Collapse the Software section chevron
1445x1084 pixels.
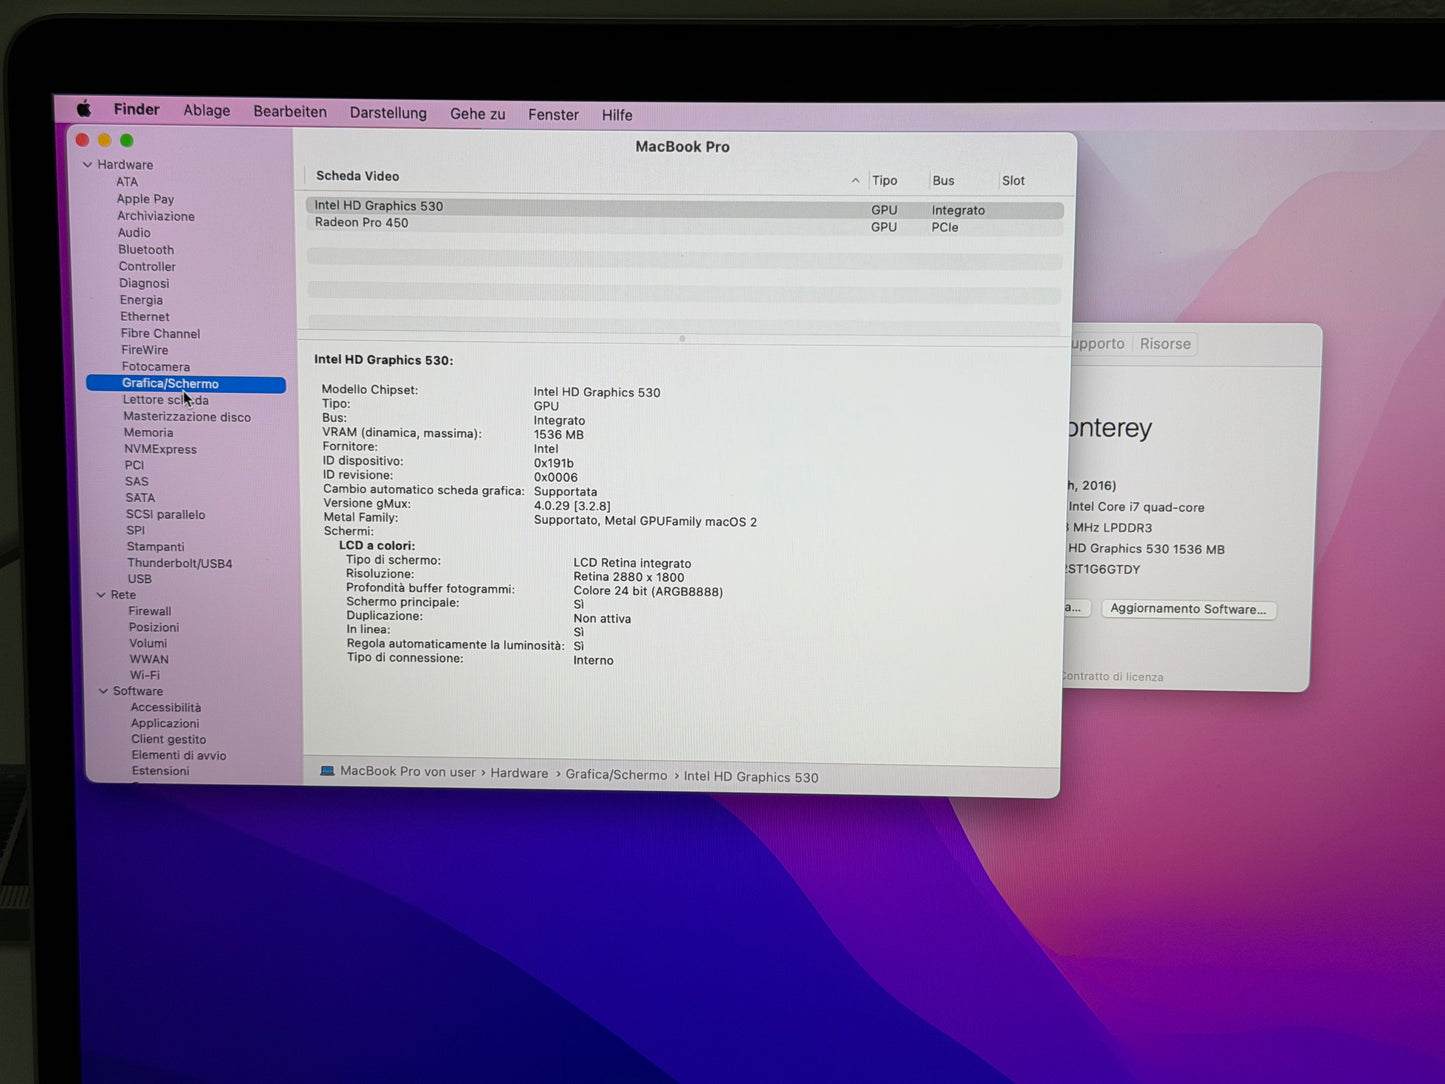pyautogui.click(x=103, y=691)
